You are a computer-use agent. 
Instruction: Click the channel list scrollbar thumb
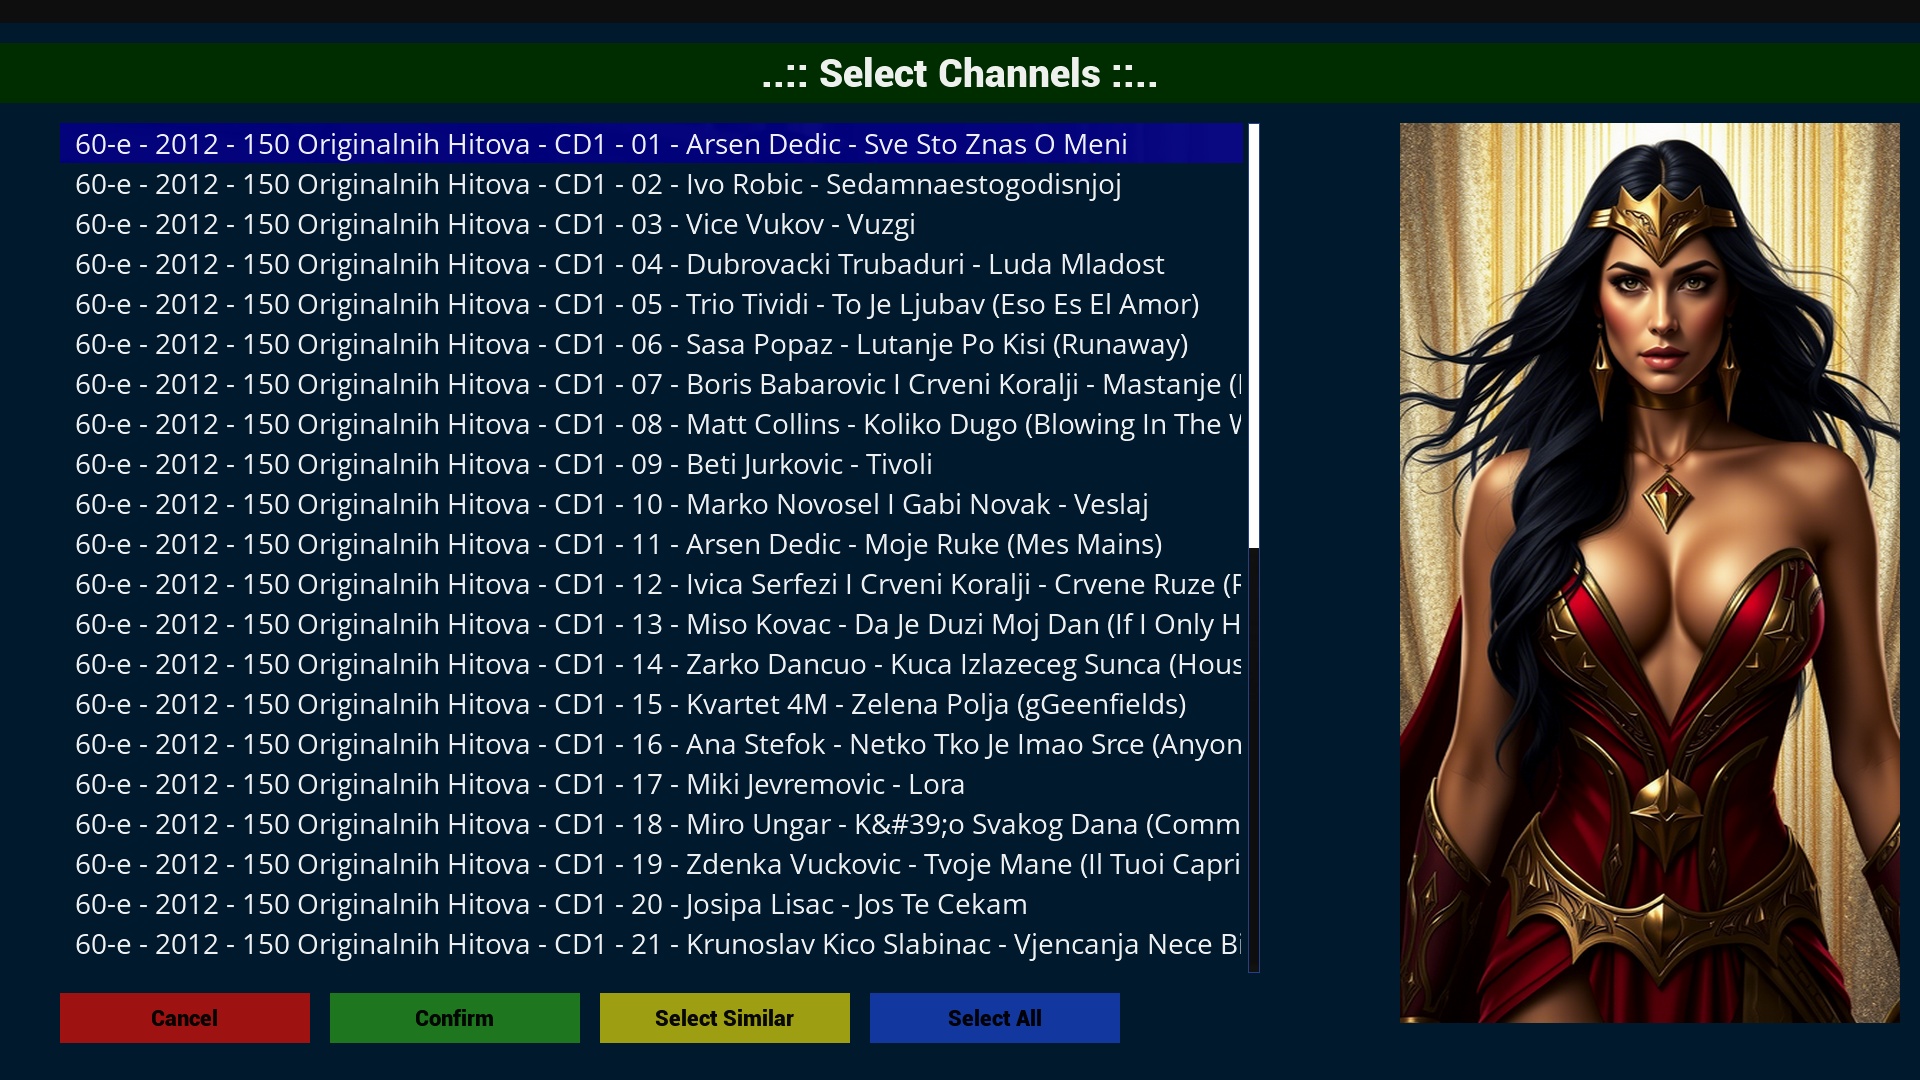click(1254, 336)
